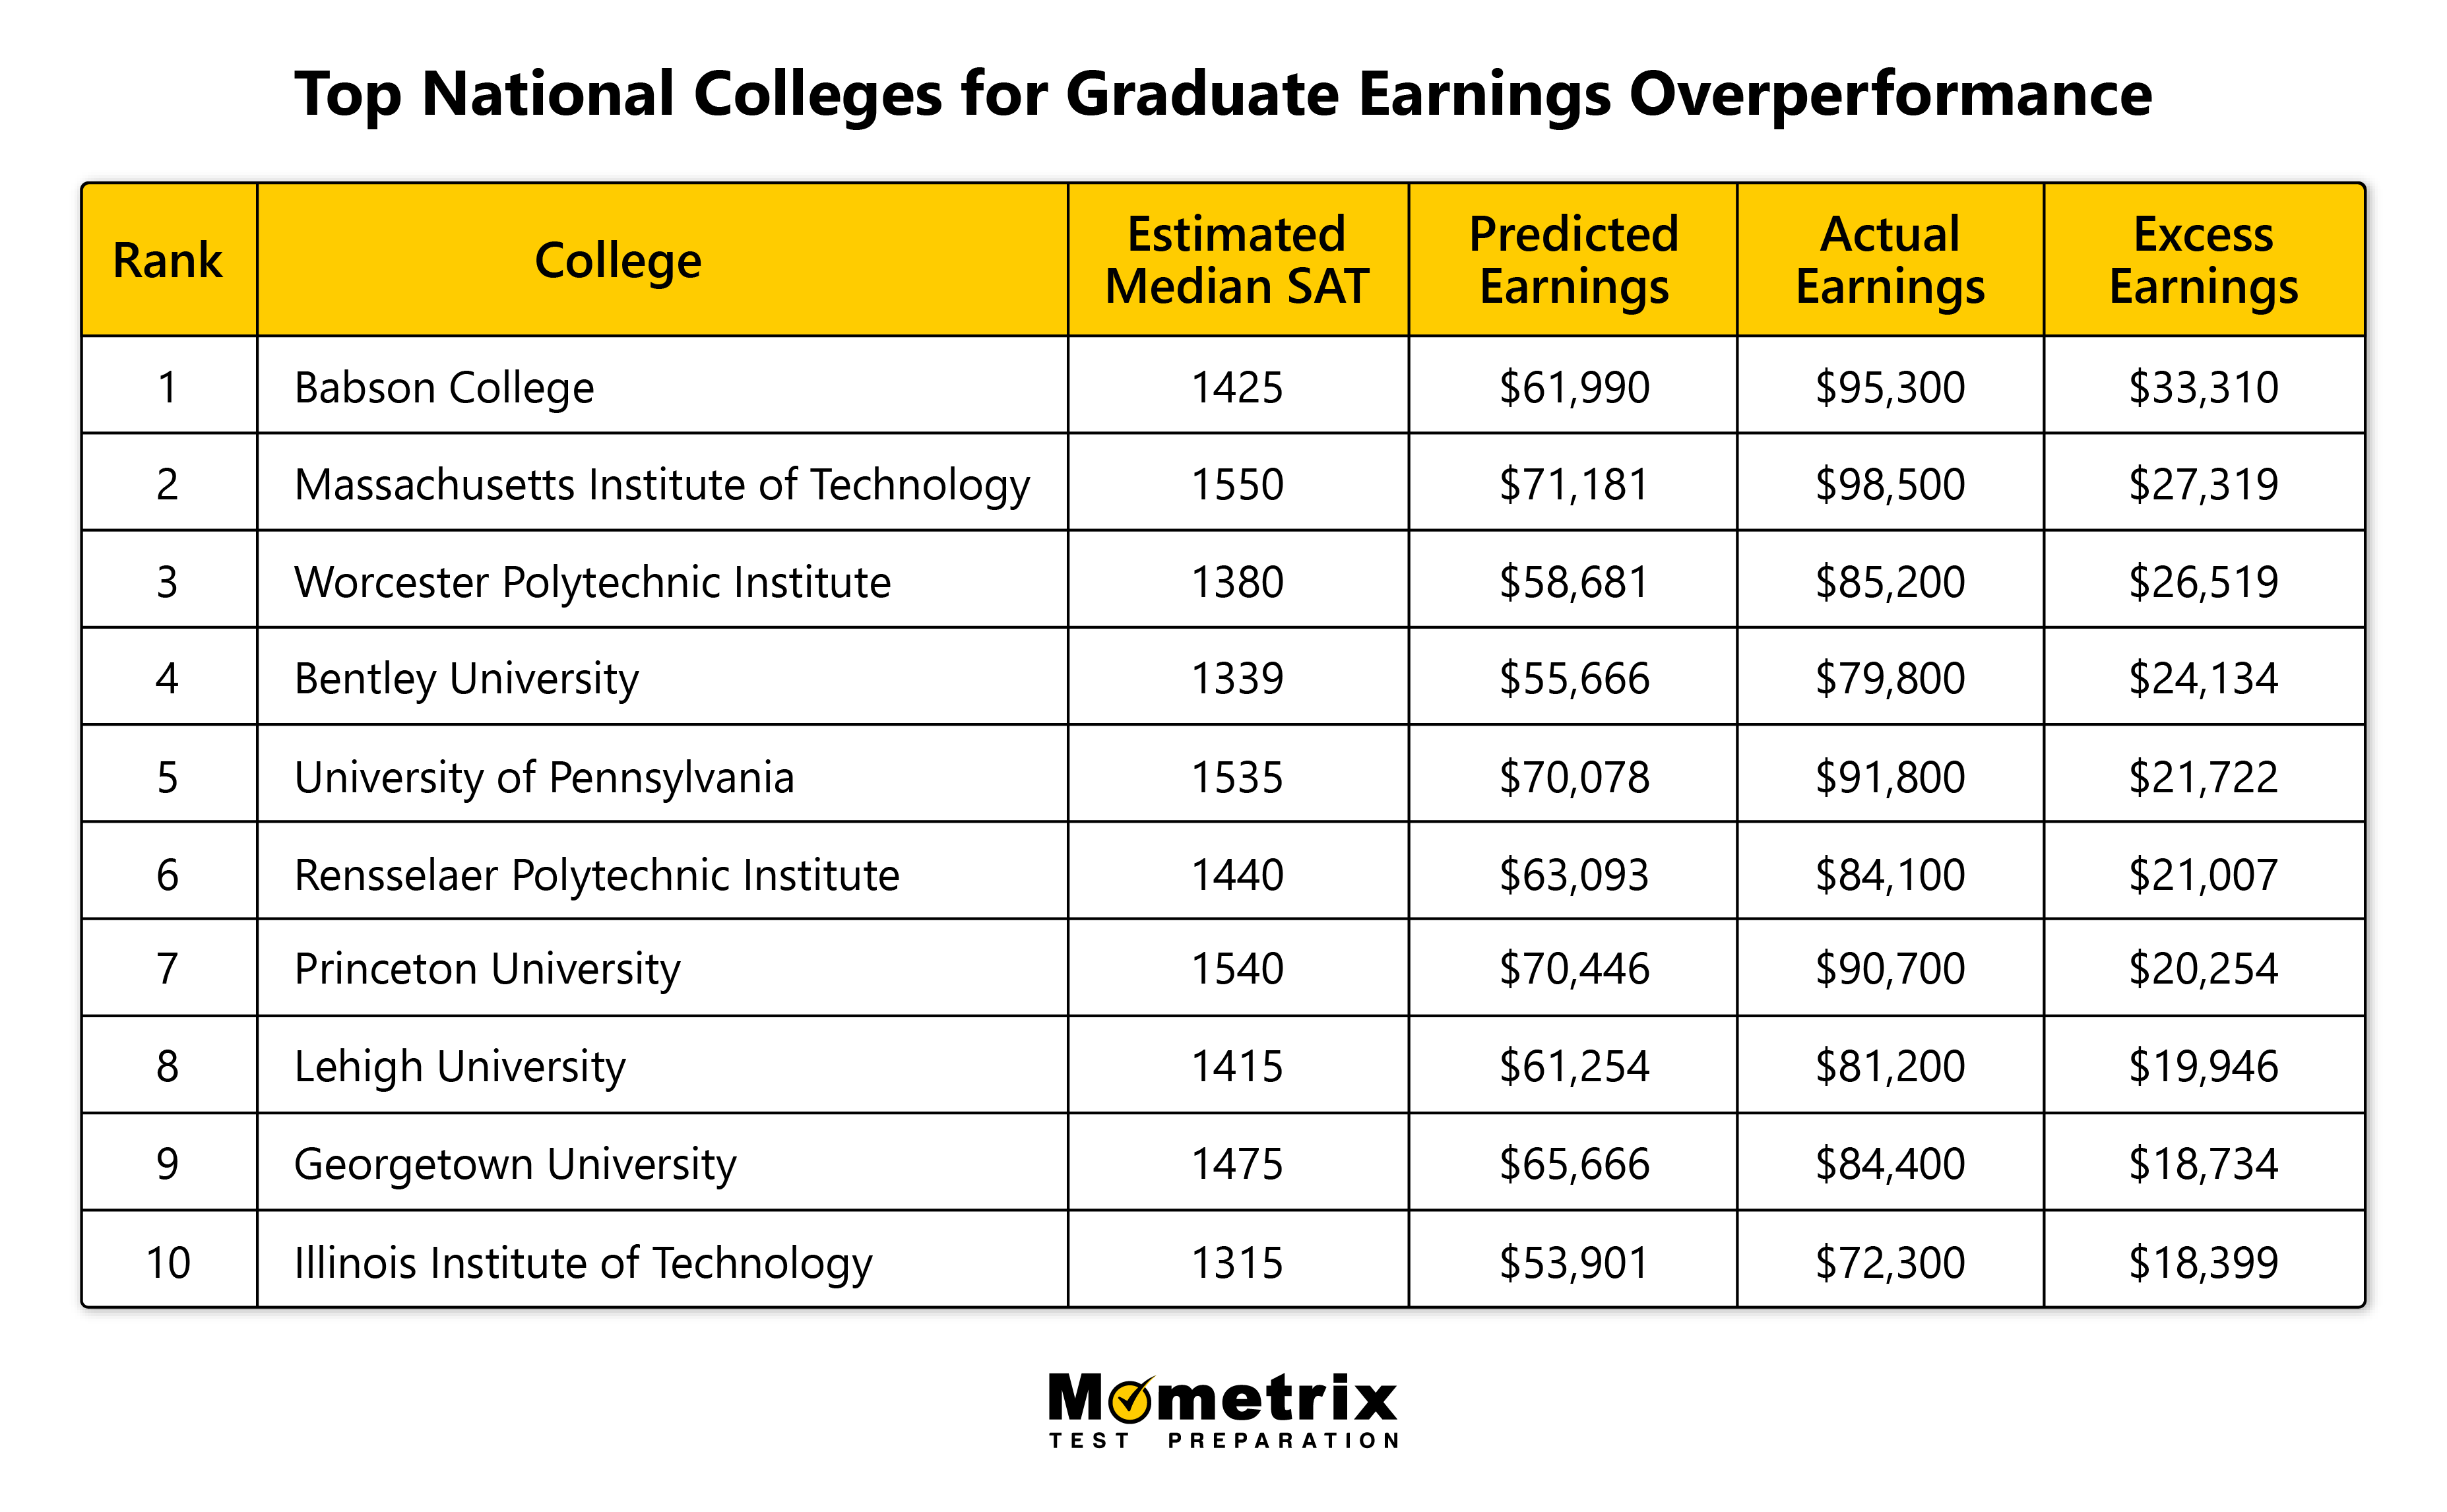This screenshot has width=2447, height=1512.
Task: Select the College column header
Action: point(618,261)
